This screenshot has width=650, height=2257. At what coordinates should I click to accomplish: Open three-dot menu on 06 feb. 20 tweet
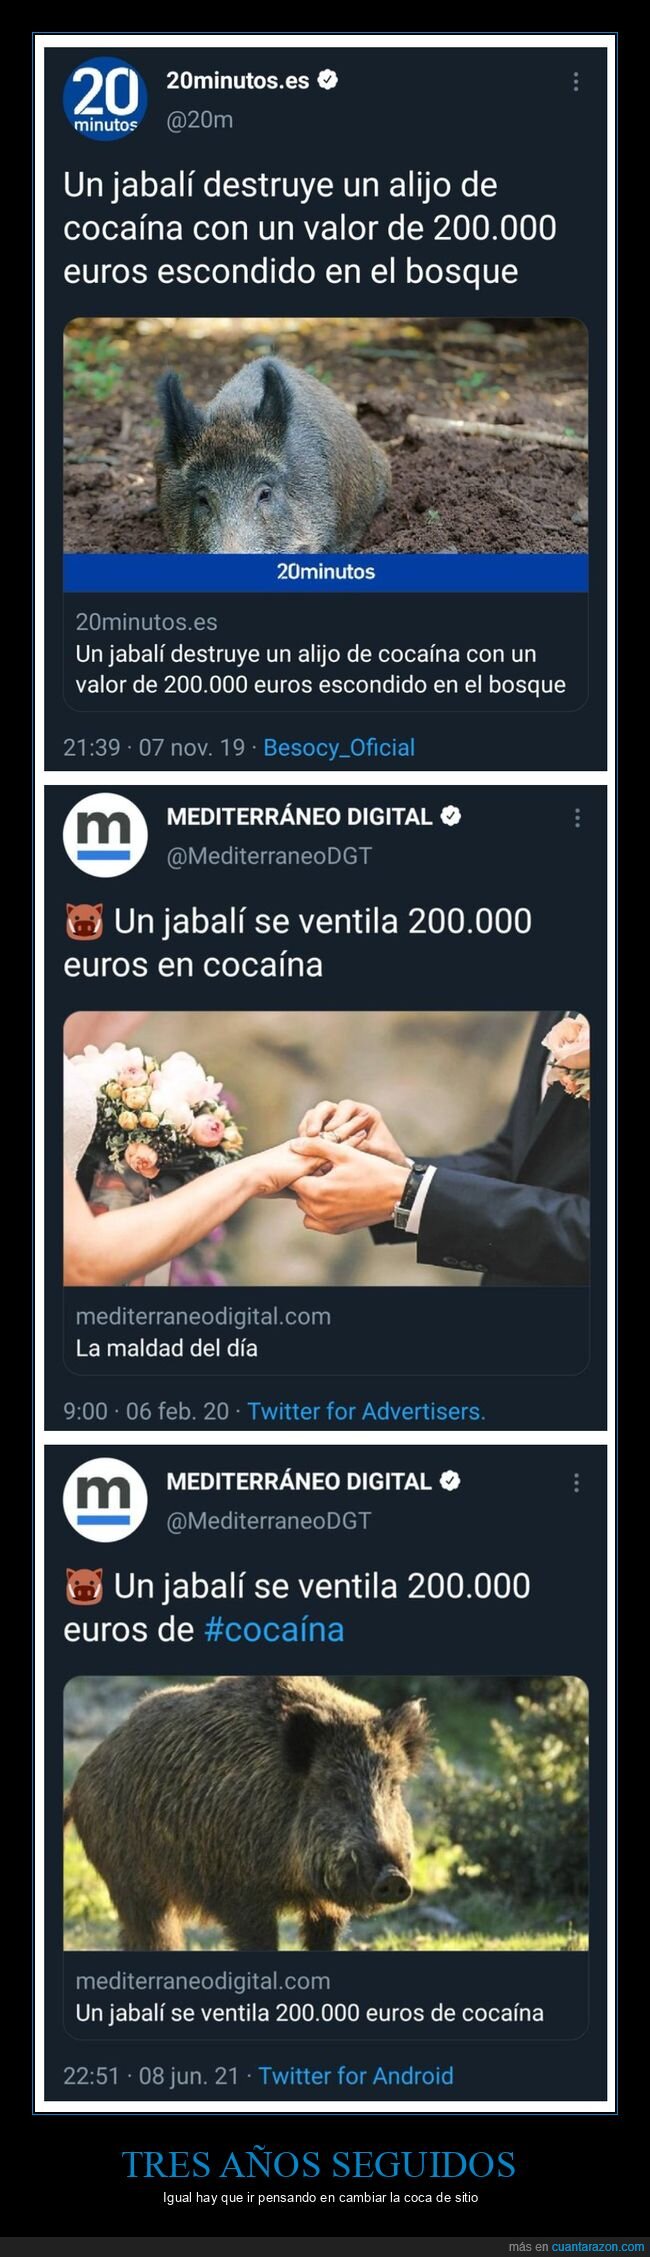577,818
